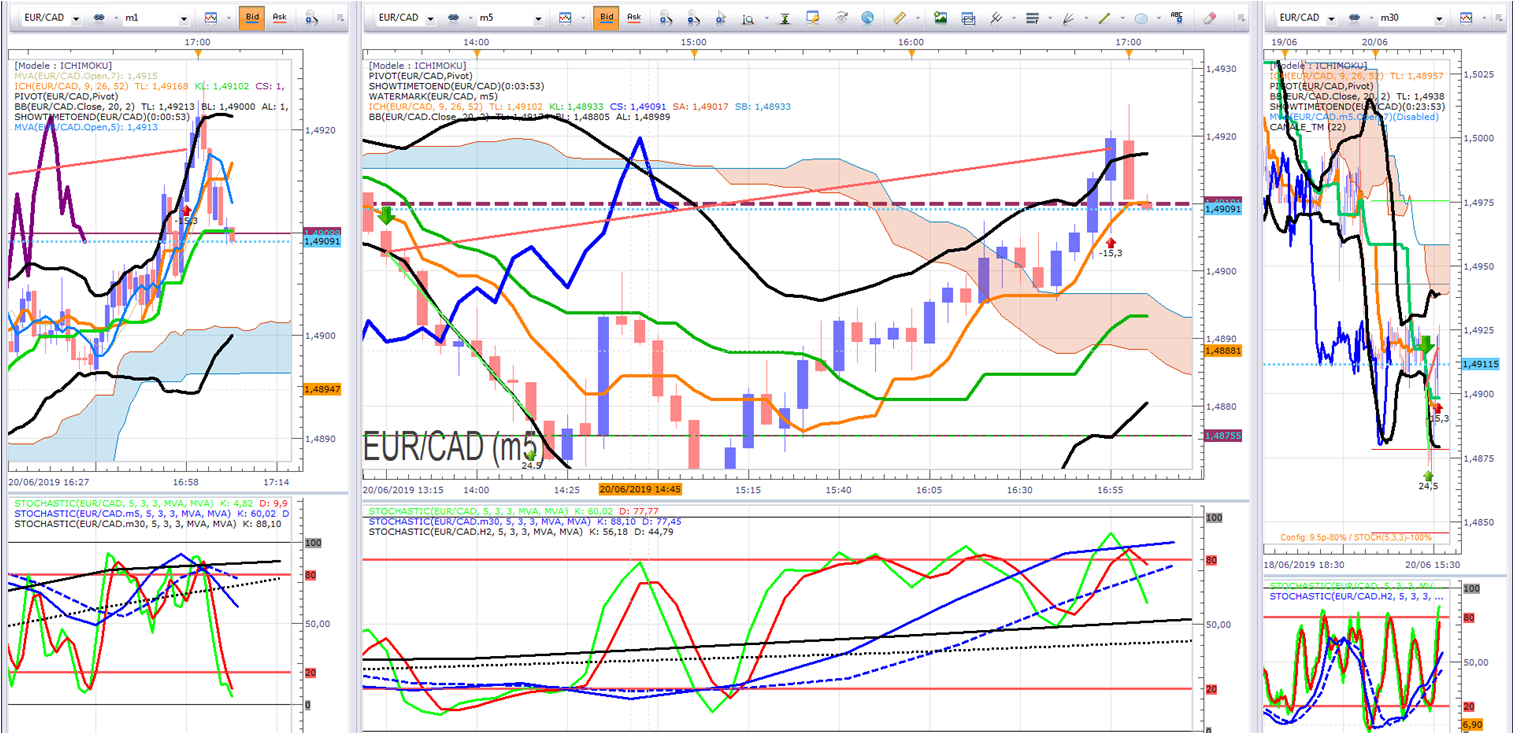Select the cursor zoom tool in the m5 toolbar
Viewport: 1514px width, 734px height.
coord(721,18)
